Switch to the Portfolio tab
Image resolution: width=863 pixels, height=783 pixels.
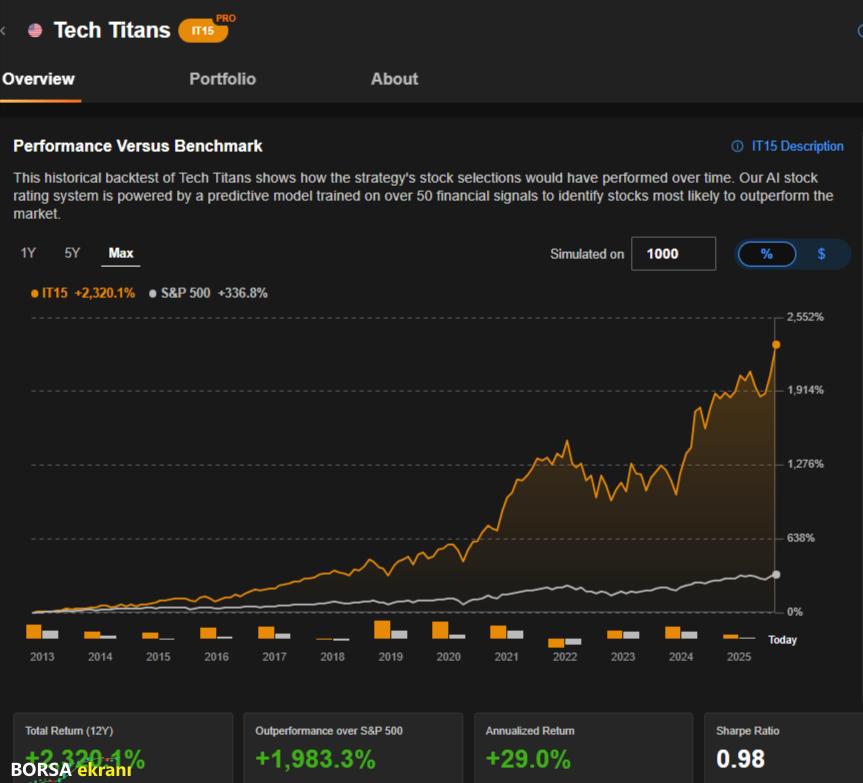pyautogui.click(x=222, y=79)
